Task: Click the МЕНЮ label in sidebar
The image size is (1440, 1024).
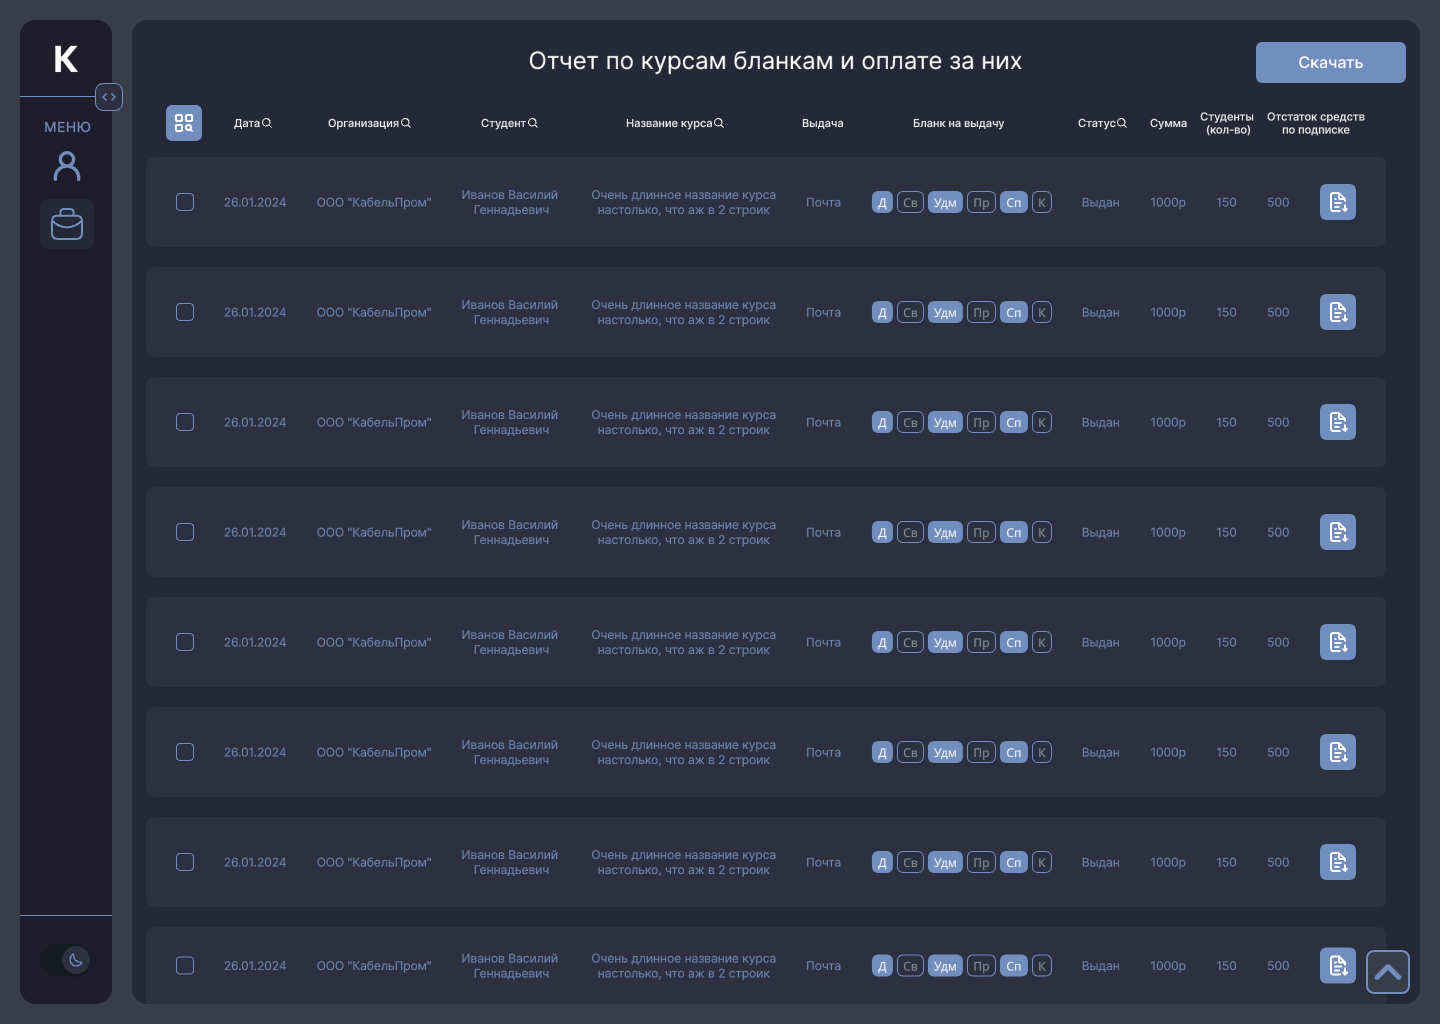Action: (67, 127)
